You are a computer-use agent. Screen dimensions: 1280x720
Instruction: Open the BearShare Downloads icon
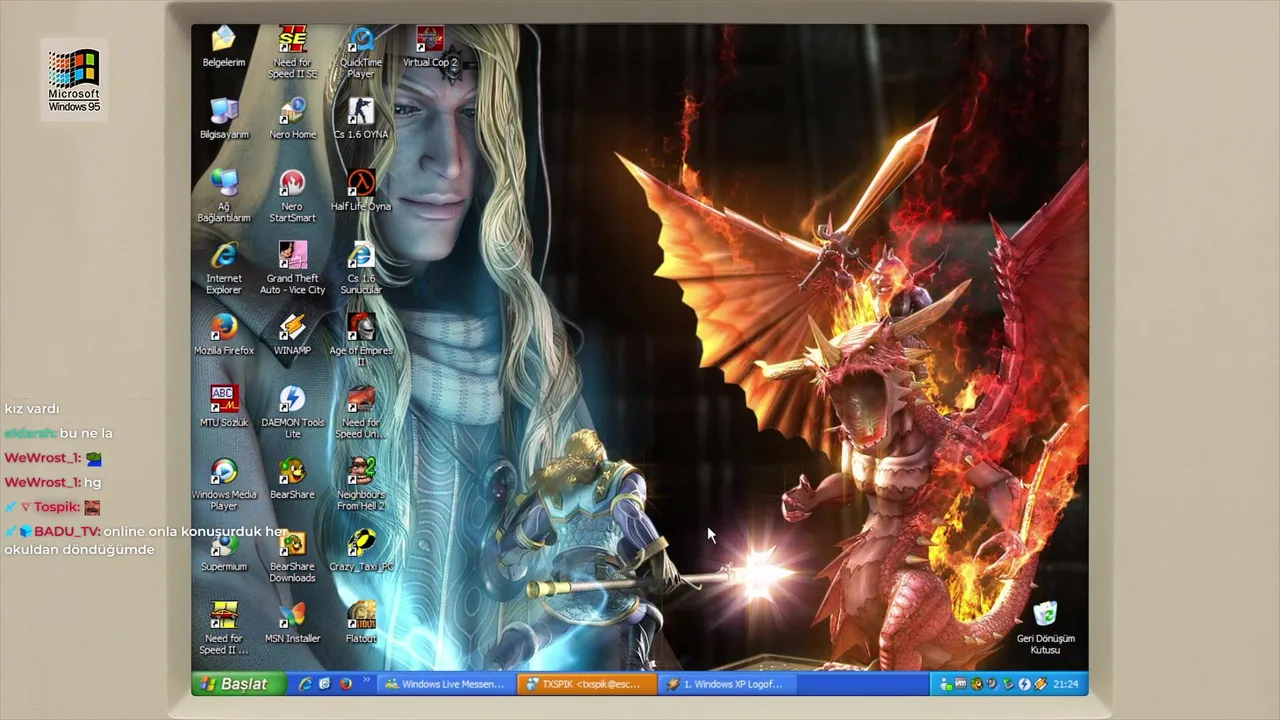(292, 557)
